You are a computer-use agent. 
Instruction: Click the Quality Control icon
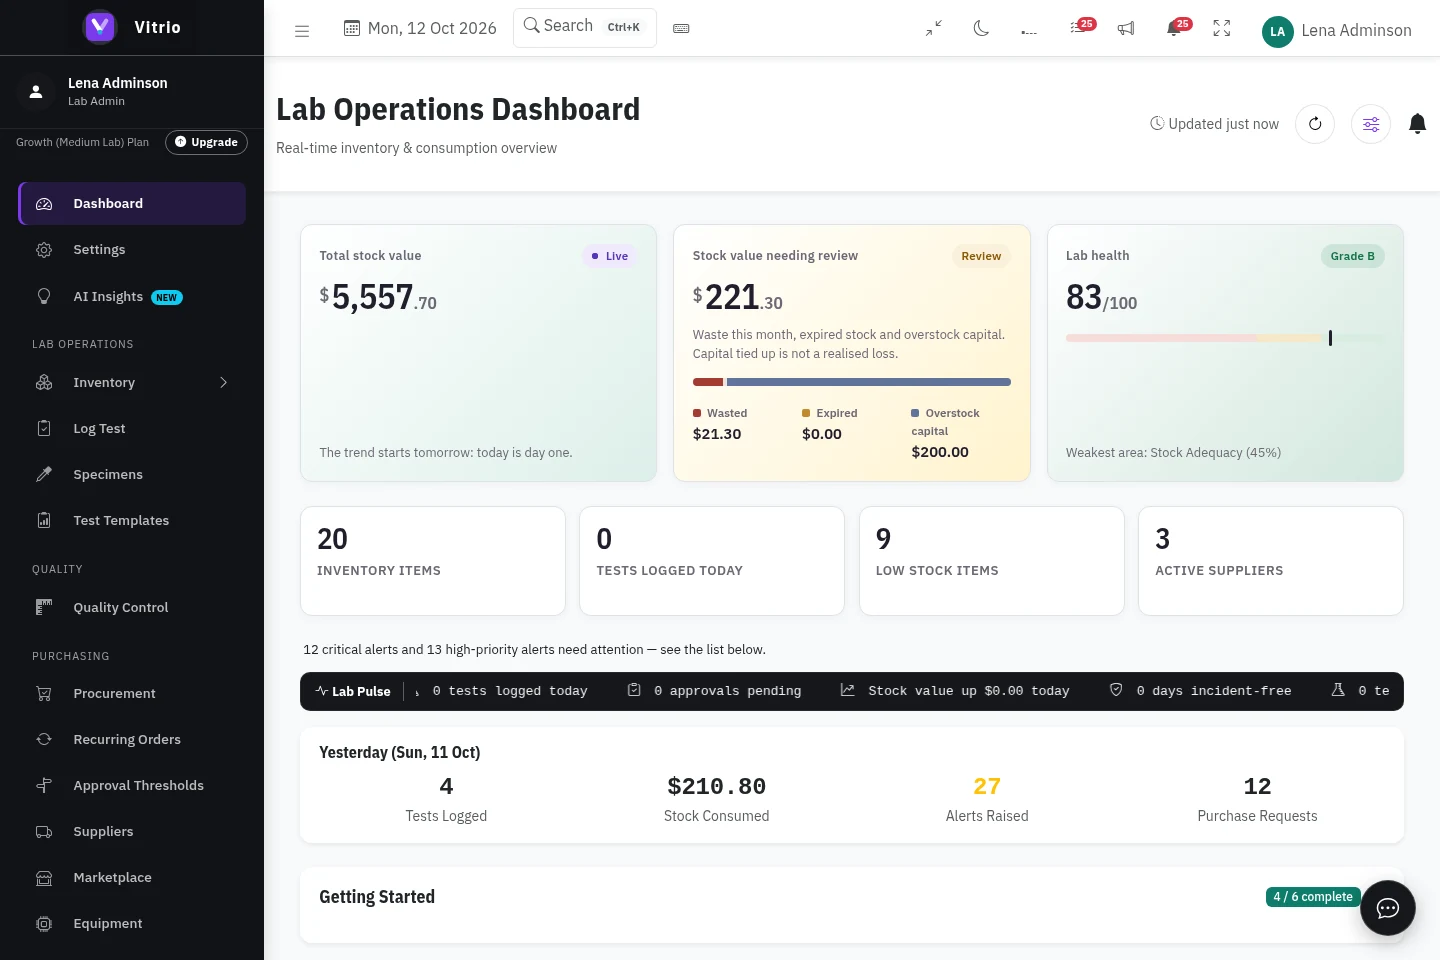pyautogui.click(x=44, y=607)
